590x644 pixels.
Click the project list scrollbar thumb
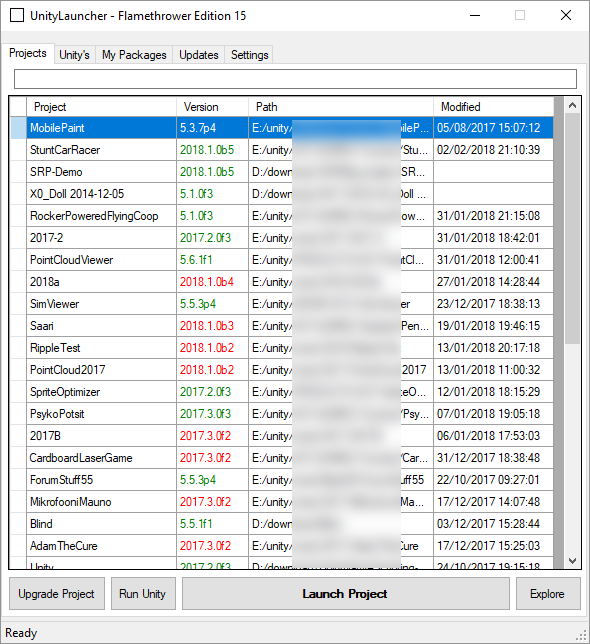[x=572, y=229]
